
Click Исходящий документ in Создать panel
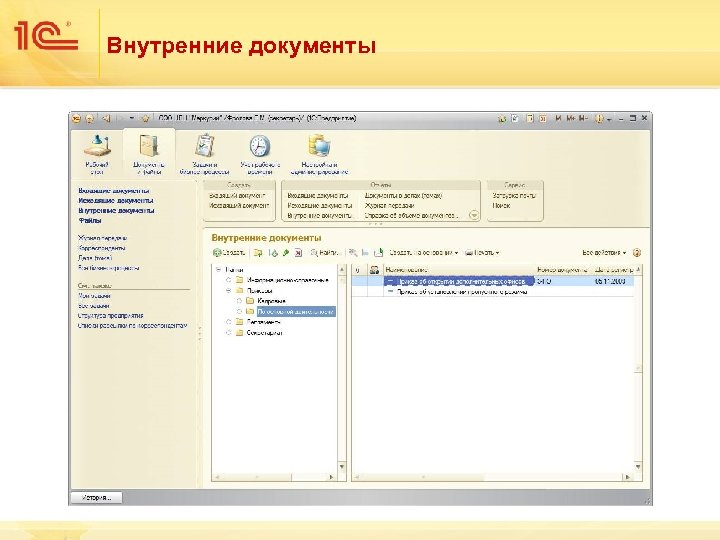point(239,206)
